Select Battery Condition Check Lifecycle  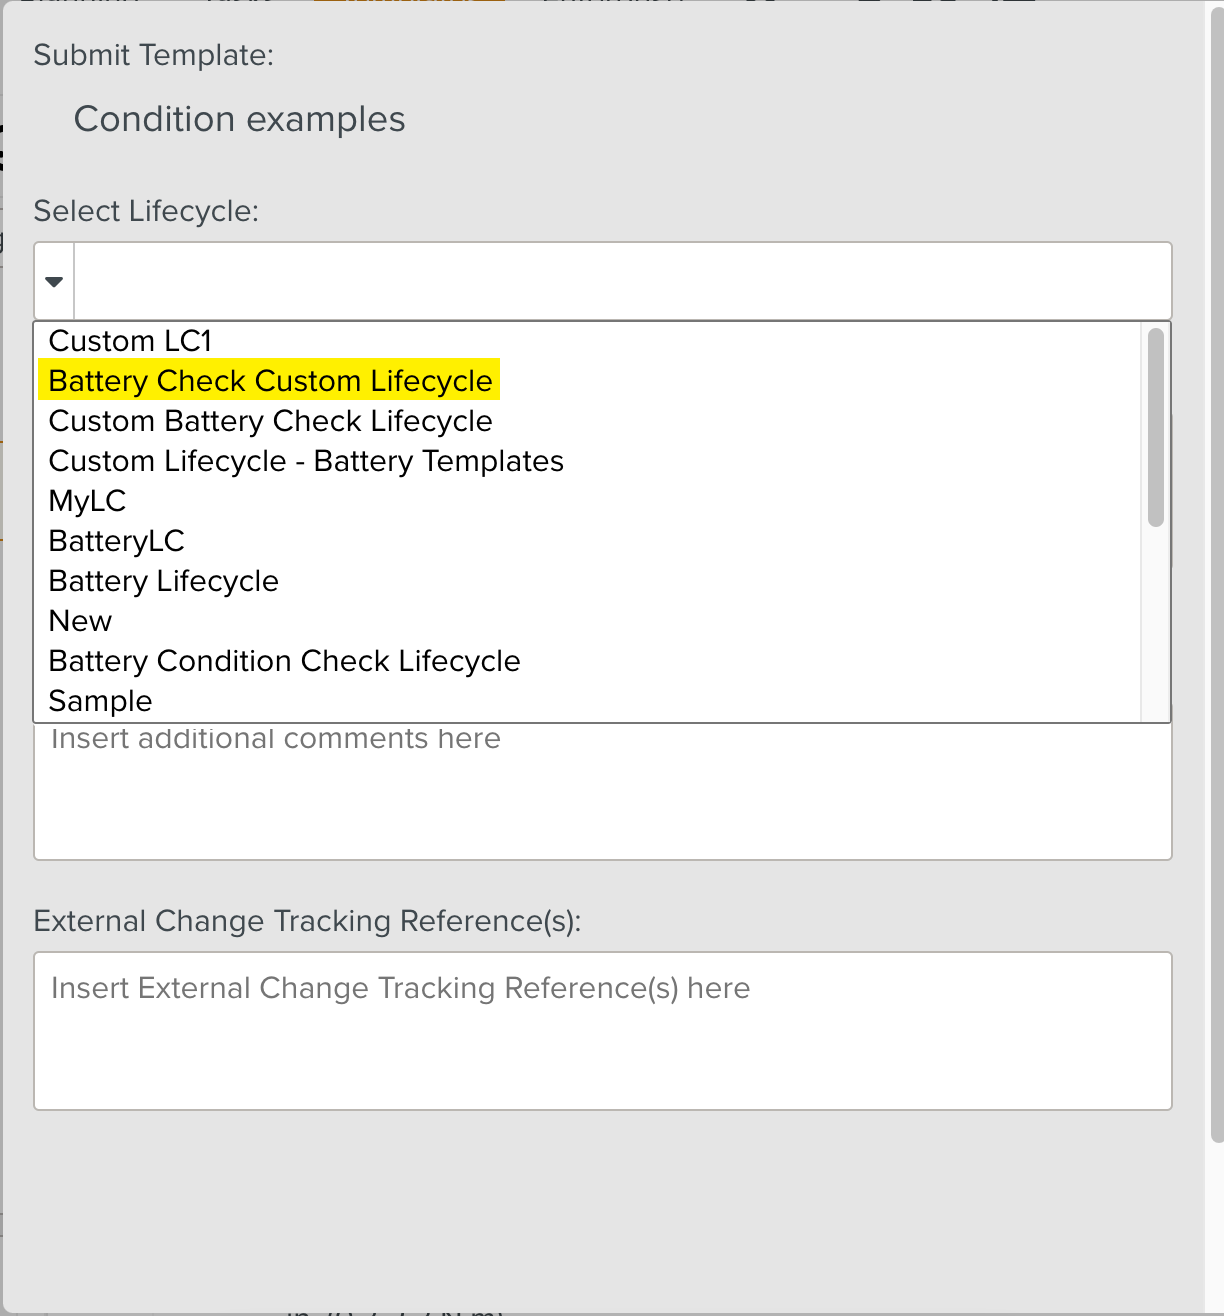pyautogui.click(x=284, y=661)
